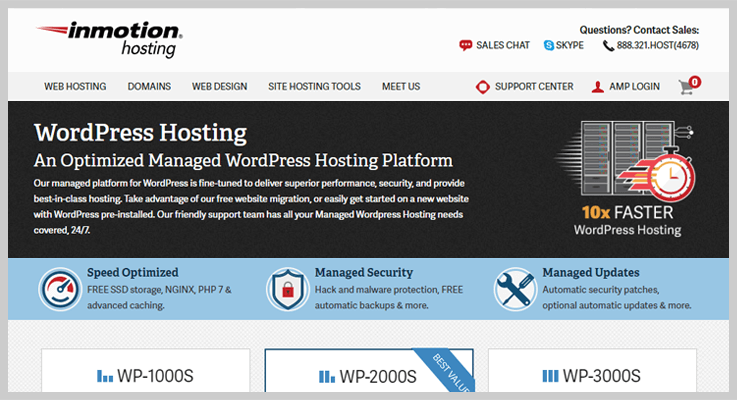Screen dimensions: 737x400
Task: Open the Site Hosting Tools menu
Action: [x=314, y=86]
